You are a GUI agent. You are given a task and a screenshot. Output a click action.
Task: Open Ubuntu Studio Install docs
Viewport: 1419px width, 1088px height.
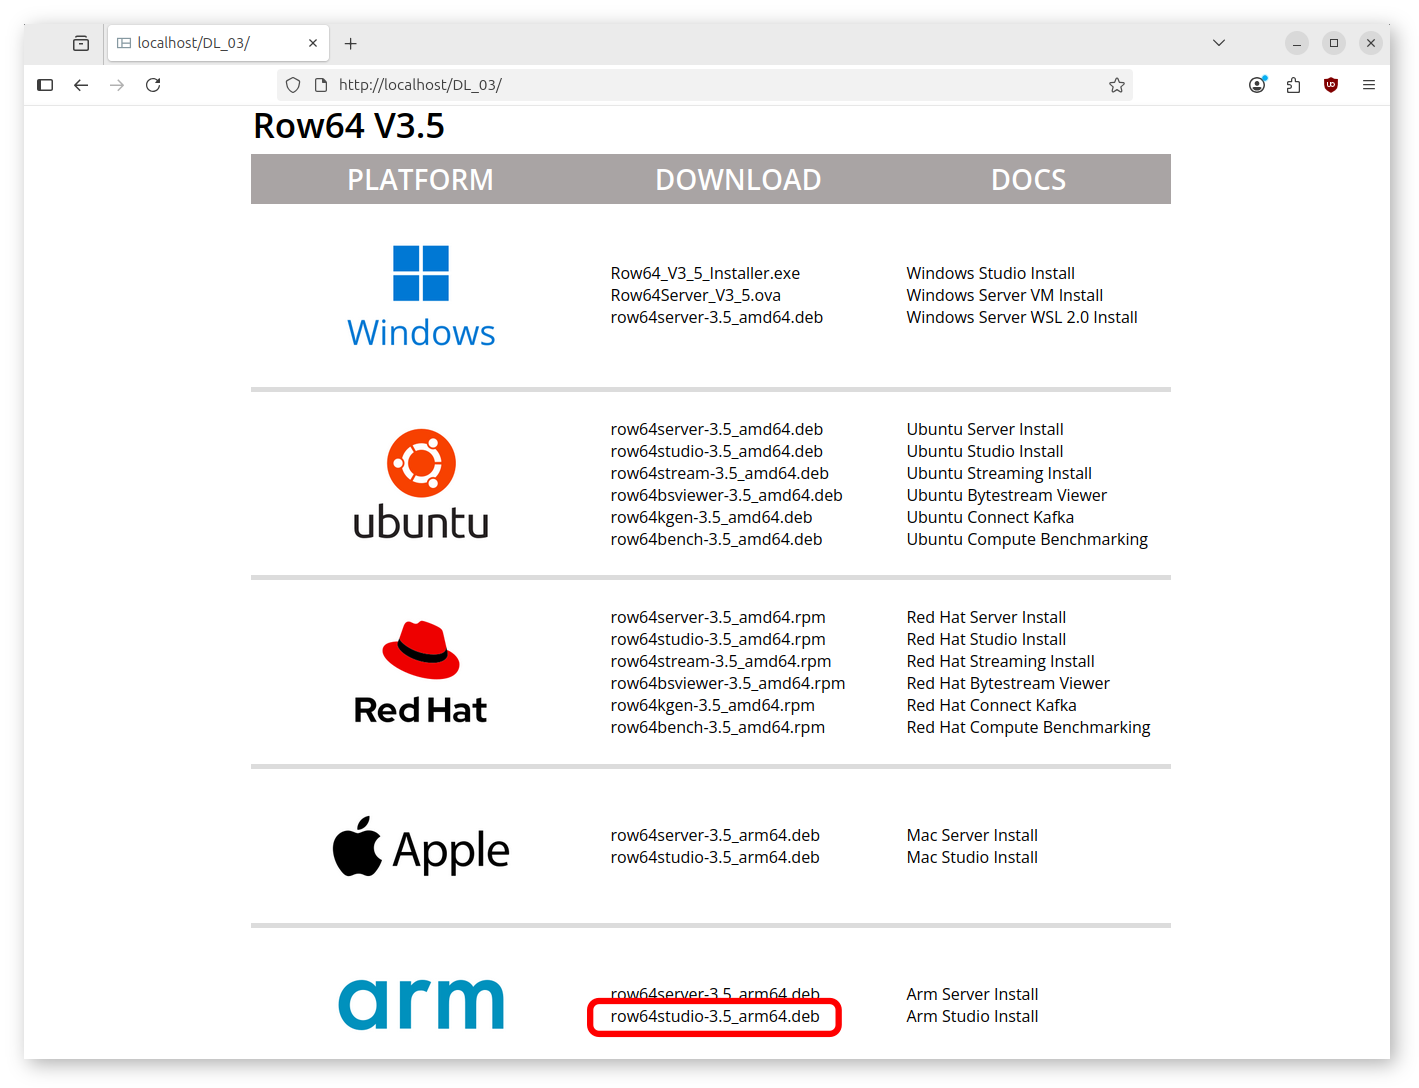pos(985,451)
